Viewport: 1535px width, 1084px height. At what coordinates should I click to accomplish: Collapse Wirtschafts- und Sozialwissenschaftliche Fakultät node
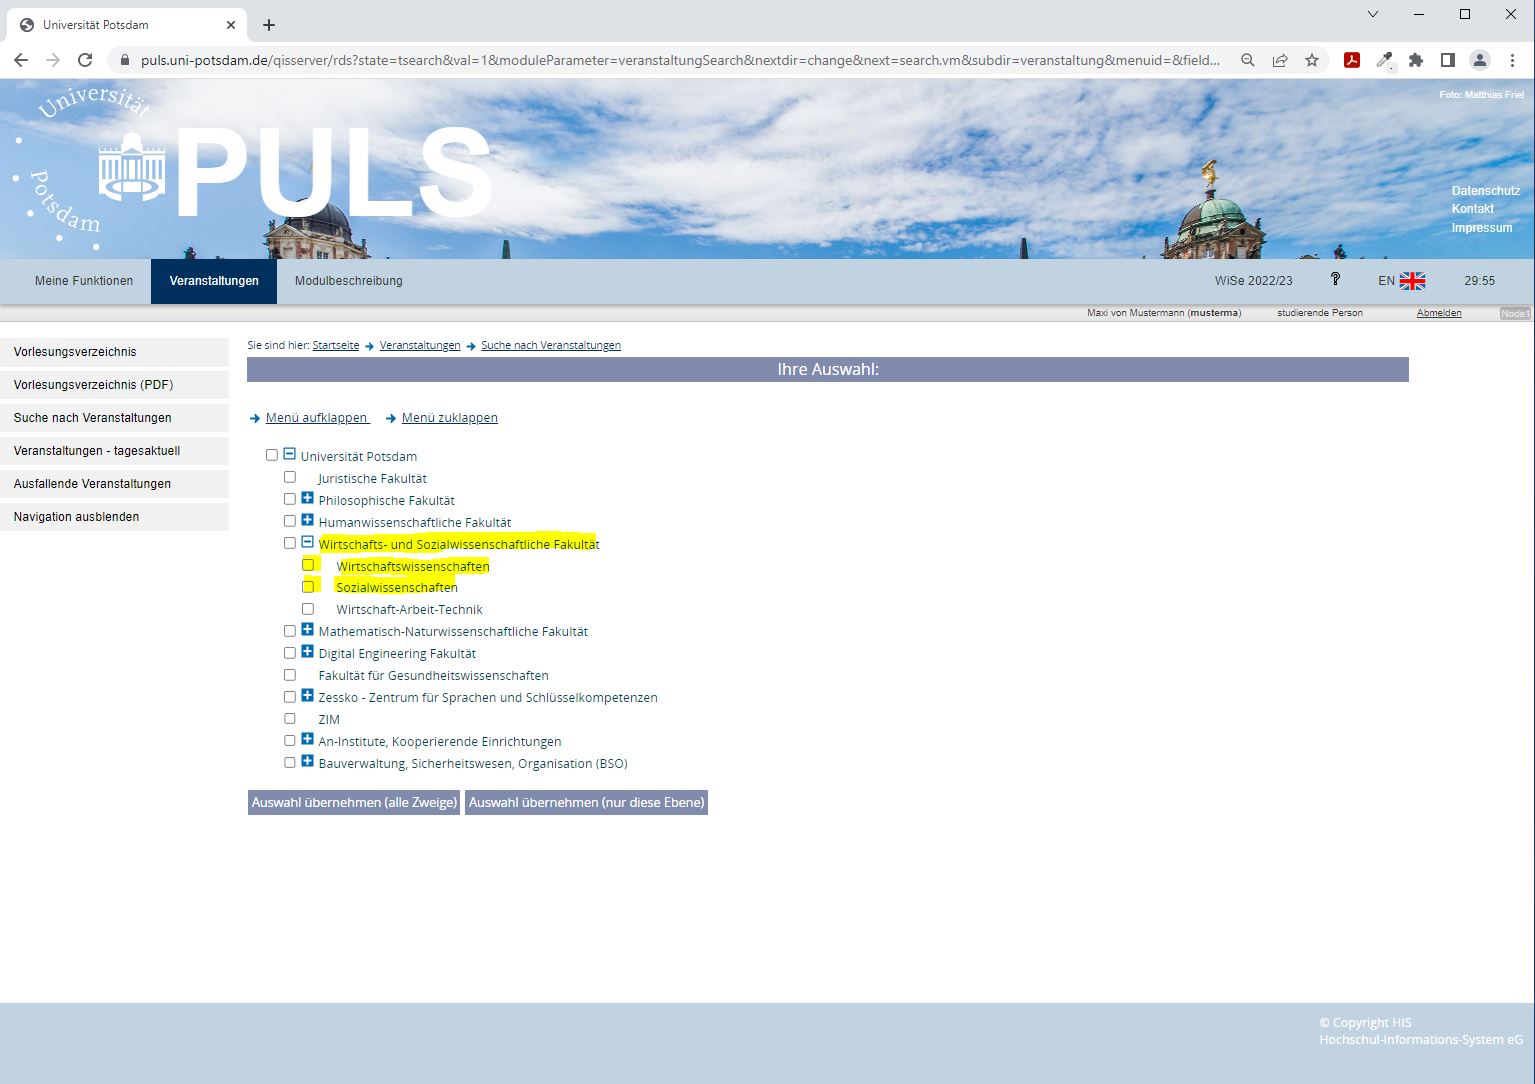[308, 542]
